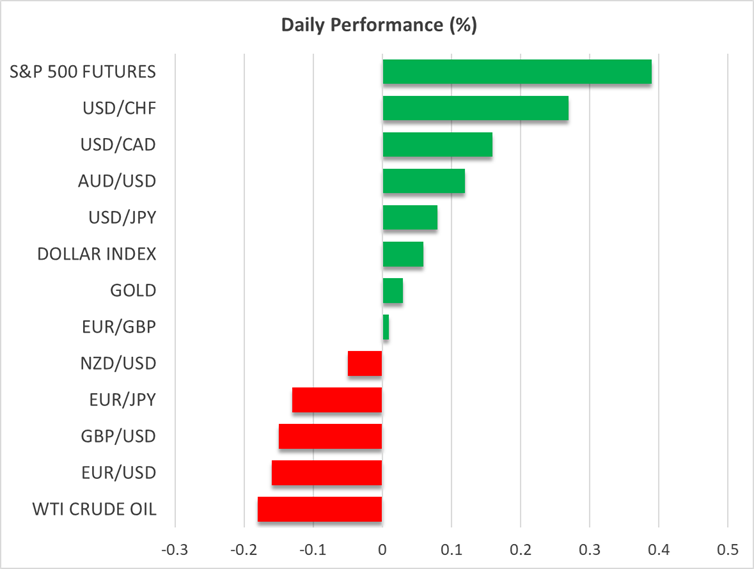Select the GBP/USD red bar
Viewport: 754px width, 569px height.
pyautogui.click(x=330, y=436)
